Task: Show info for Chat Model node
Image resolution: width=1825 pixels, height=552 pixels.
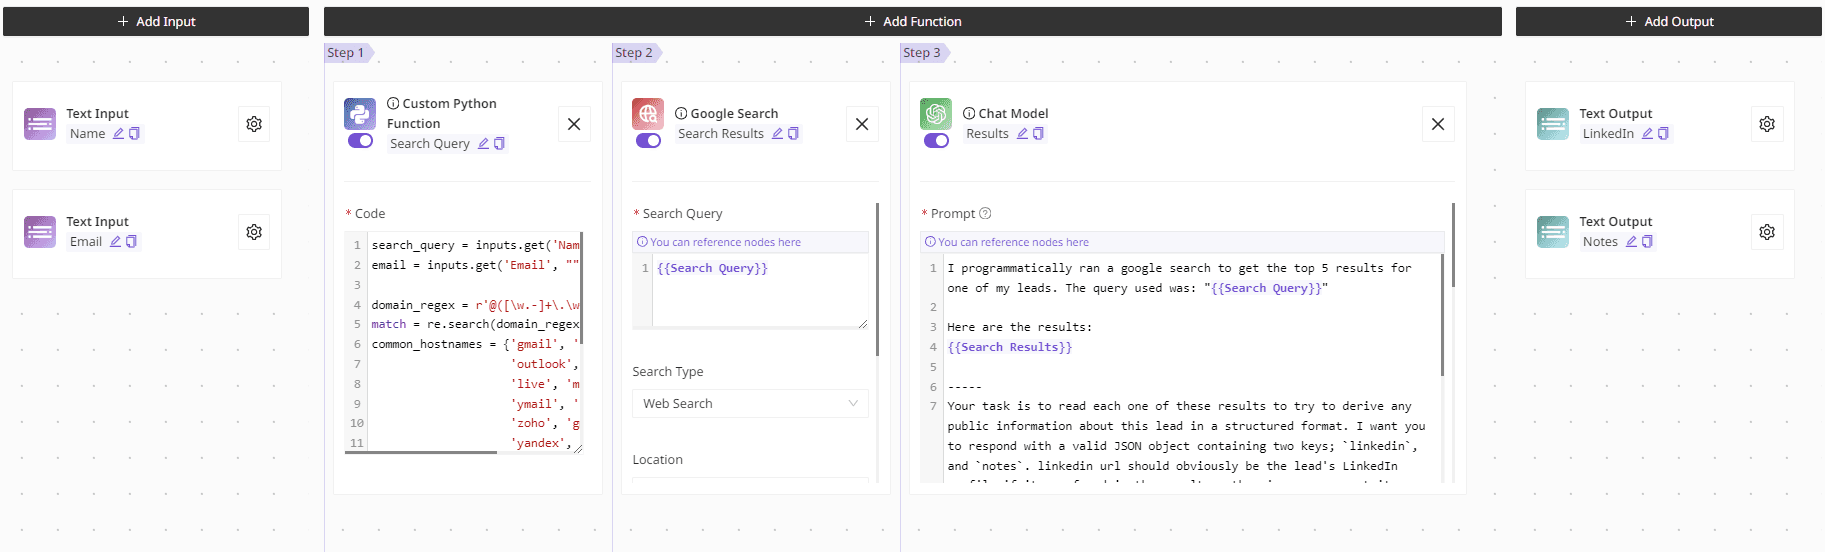Action: pos(969,113)
